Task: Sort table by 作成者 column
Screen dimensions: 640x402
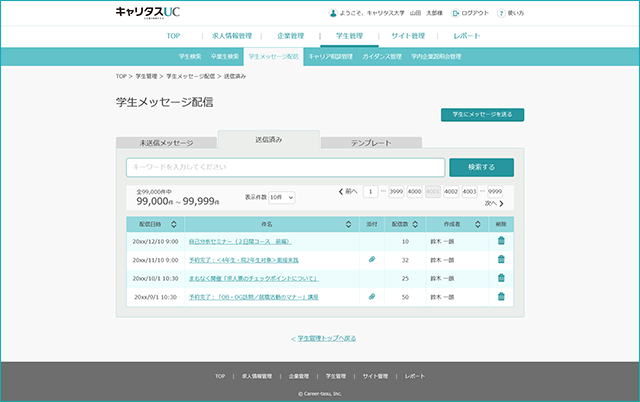Action: coord(478,224)
